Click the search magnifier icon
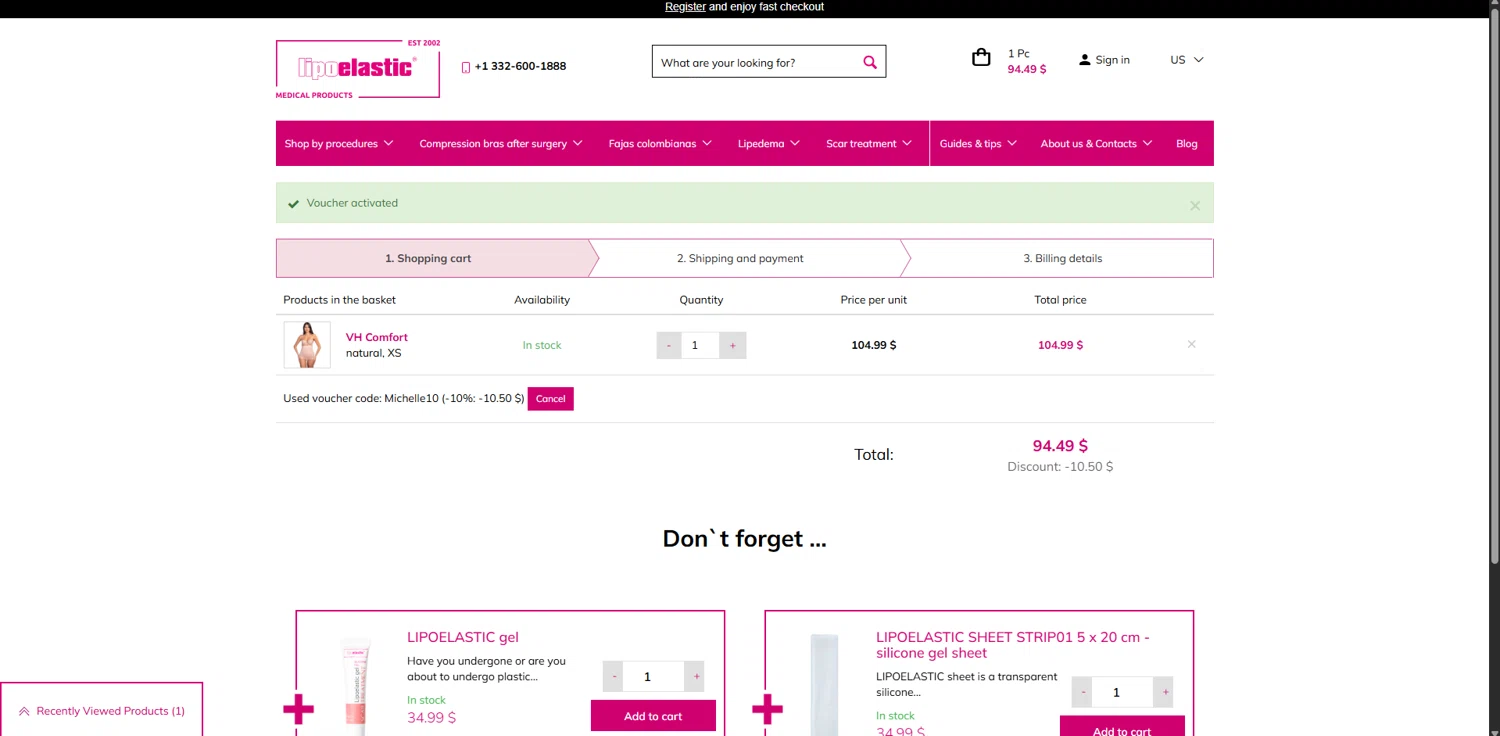 [870, 62]
